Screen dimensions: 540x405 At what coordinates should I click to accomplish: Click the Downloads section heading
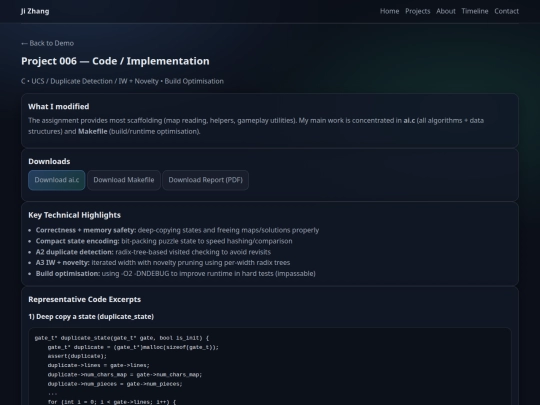49,161
